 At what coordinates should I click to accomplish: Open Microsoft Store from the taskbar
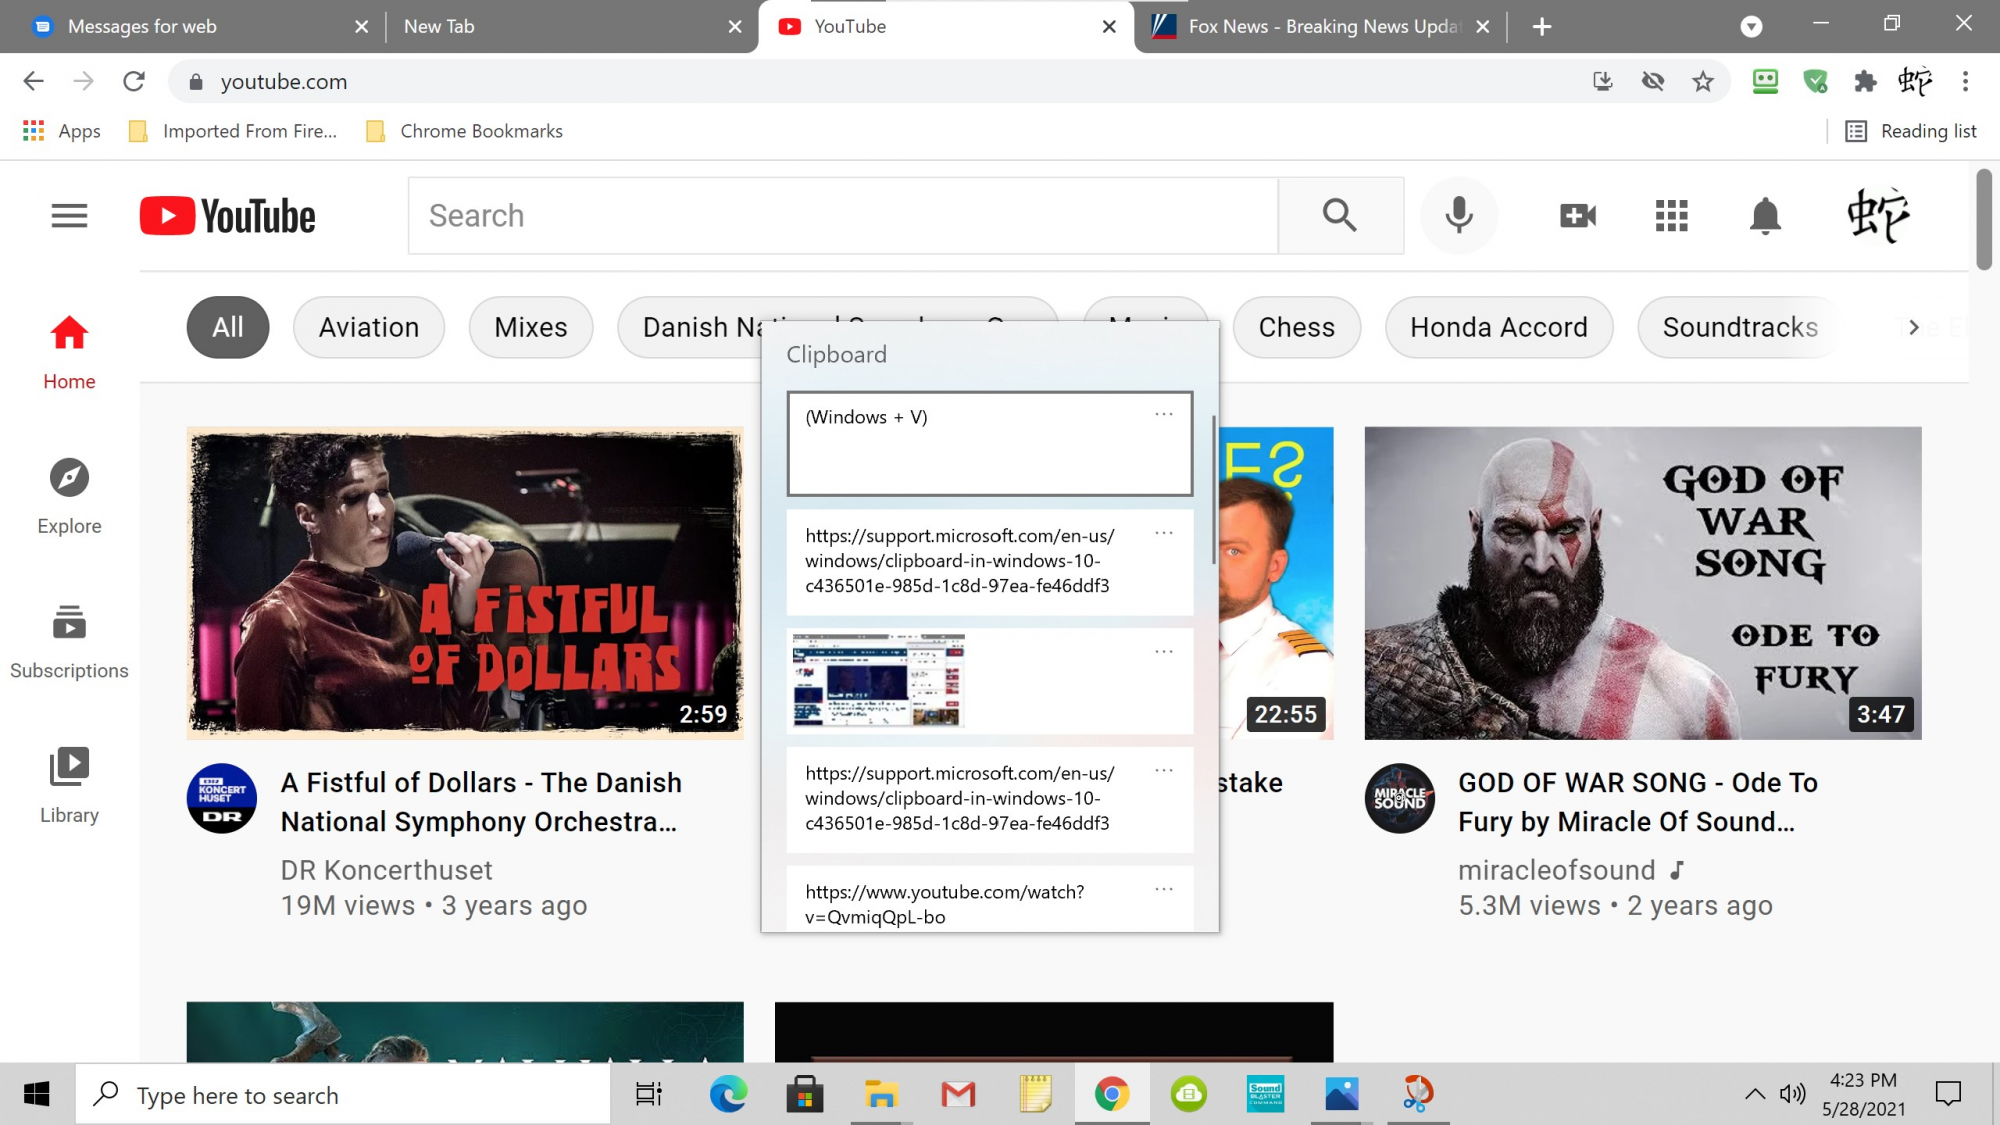[805, 1095]
